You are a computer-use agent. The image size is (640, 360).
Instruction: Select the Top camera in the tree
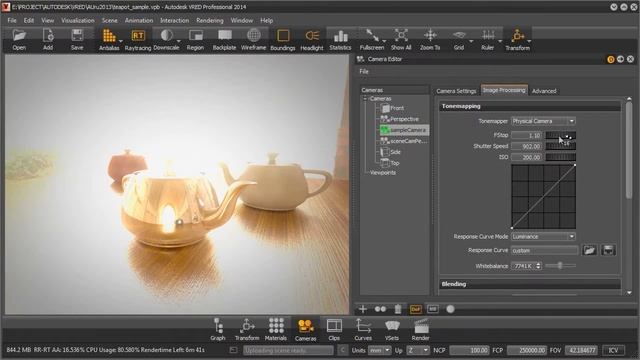390,163
